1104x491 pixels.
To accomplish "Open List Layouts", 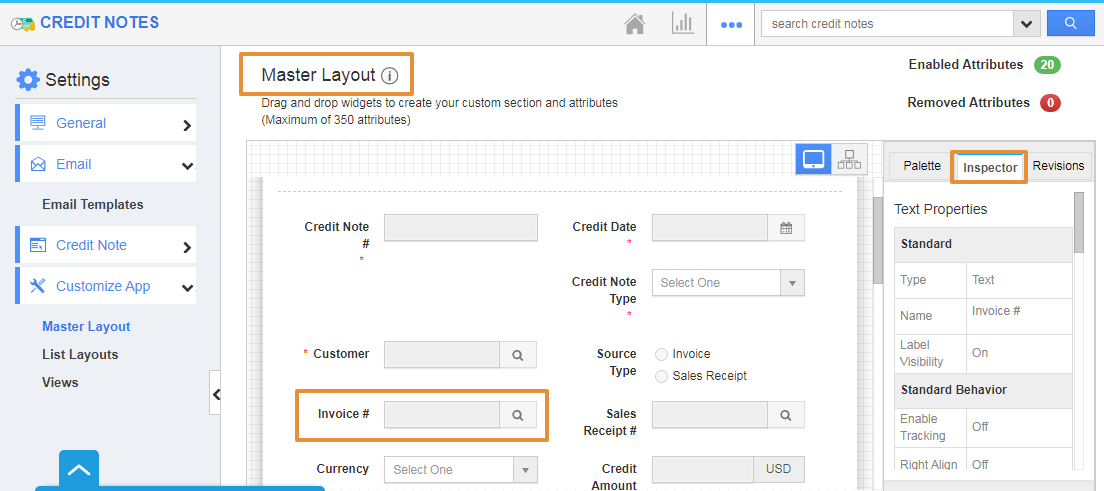I will (x=80, y=354).
